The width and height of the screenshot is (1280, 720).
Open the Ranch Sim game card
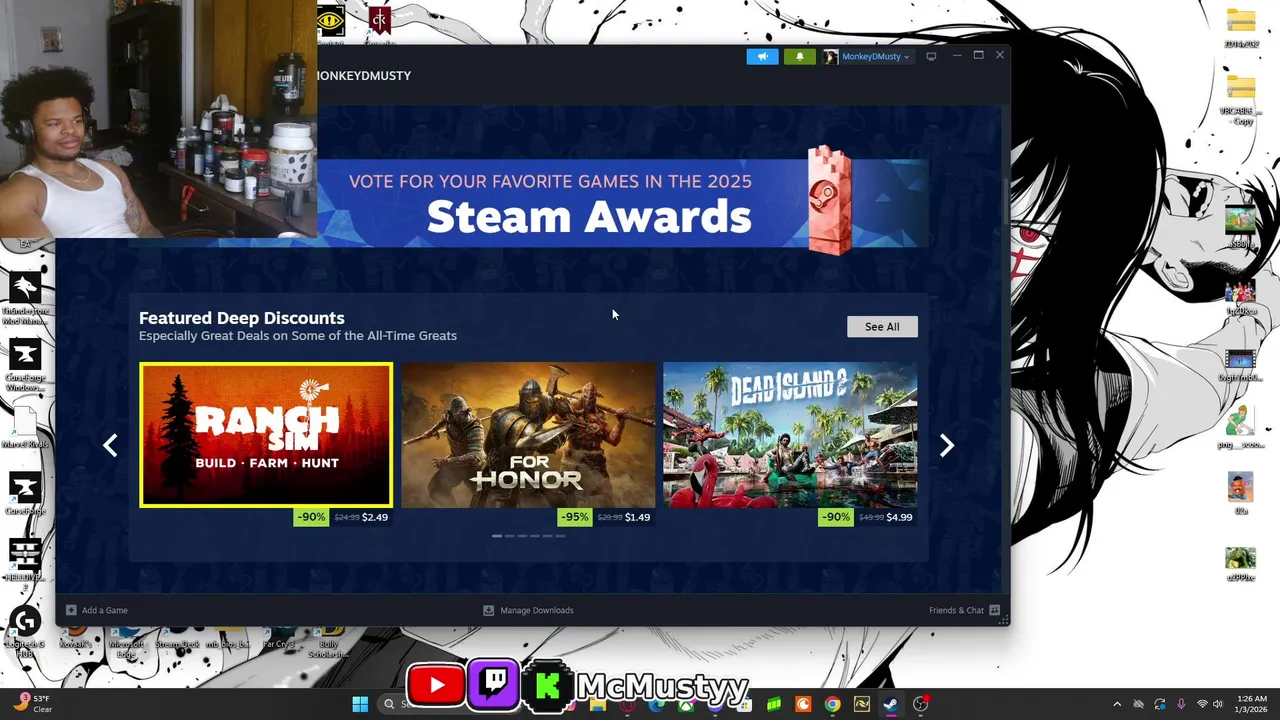[x=266, y=435]
